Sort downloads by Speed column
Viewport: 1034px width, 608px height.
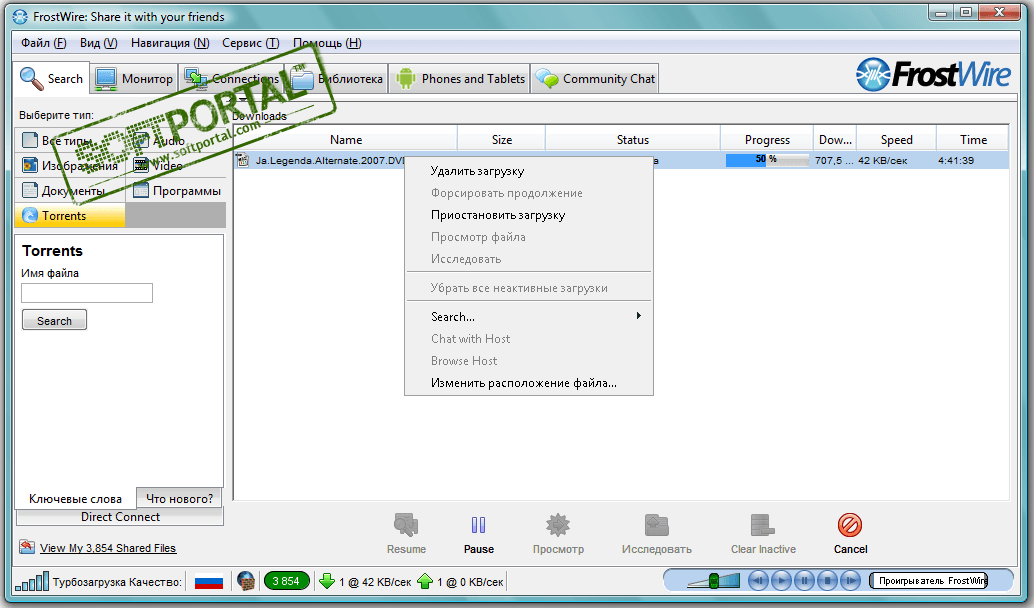pyautogui.click(x=896, y=140)
